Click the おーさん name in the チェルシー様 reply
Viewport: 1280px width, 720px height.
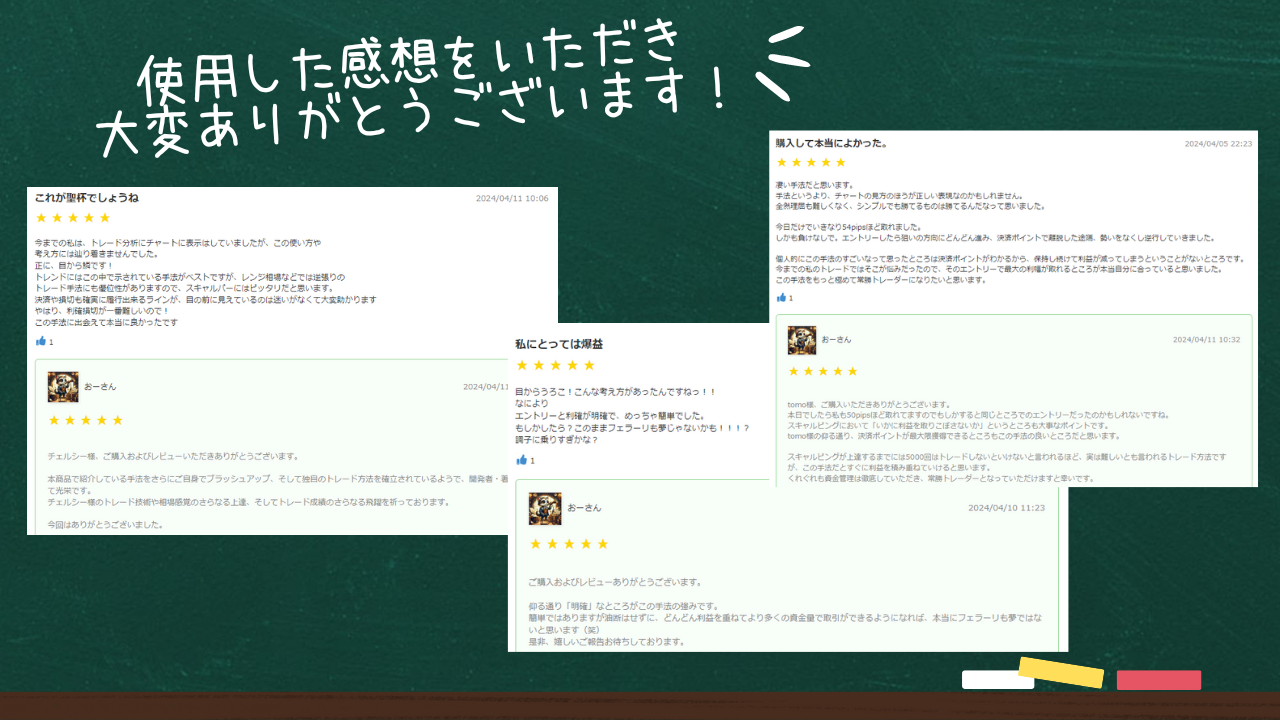coord(100,387)
